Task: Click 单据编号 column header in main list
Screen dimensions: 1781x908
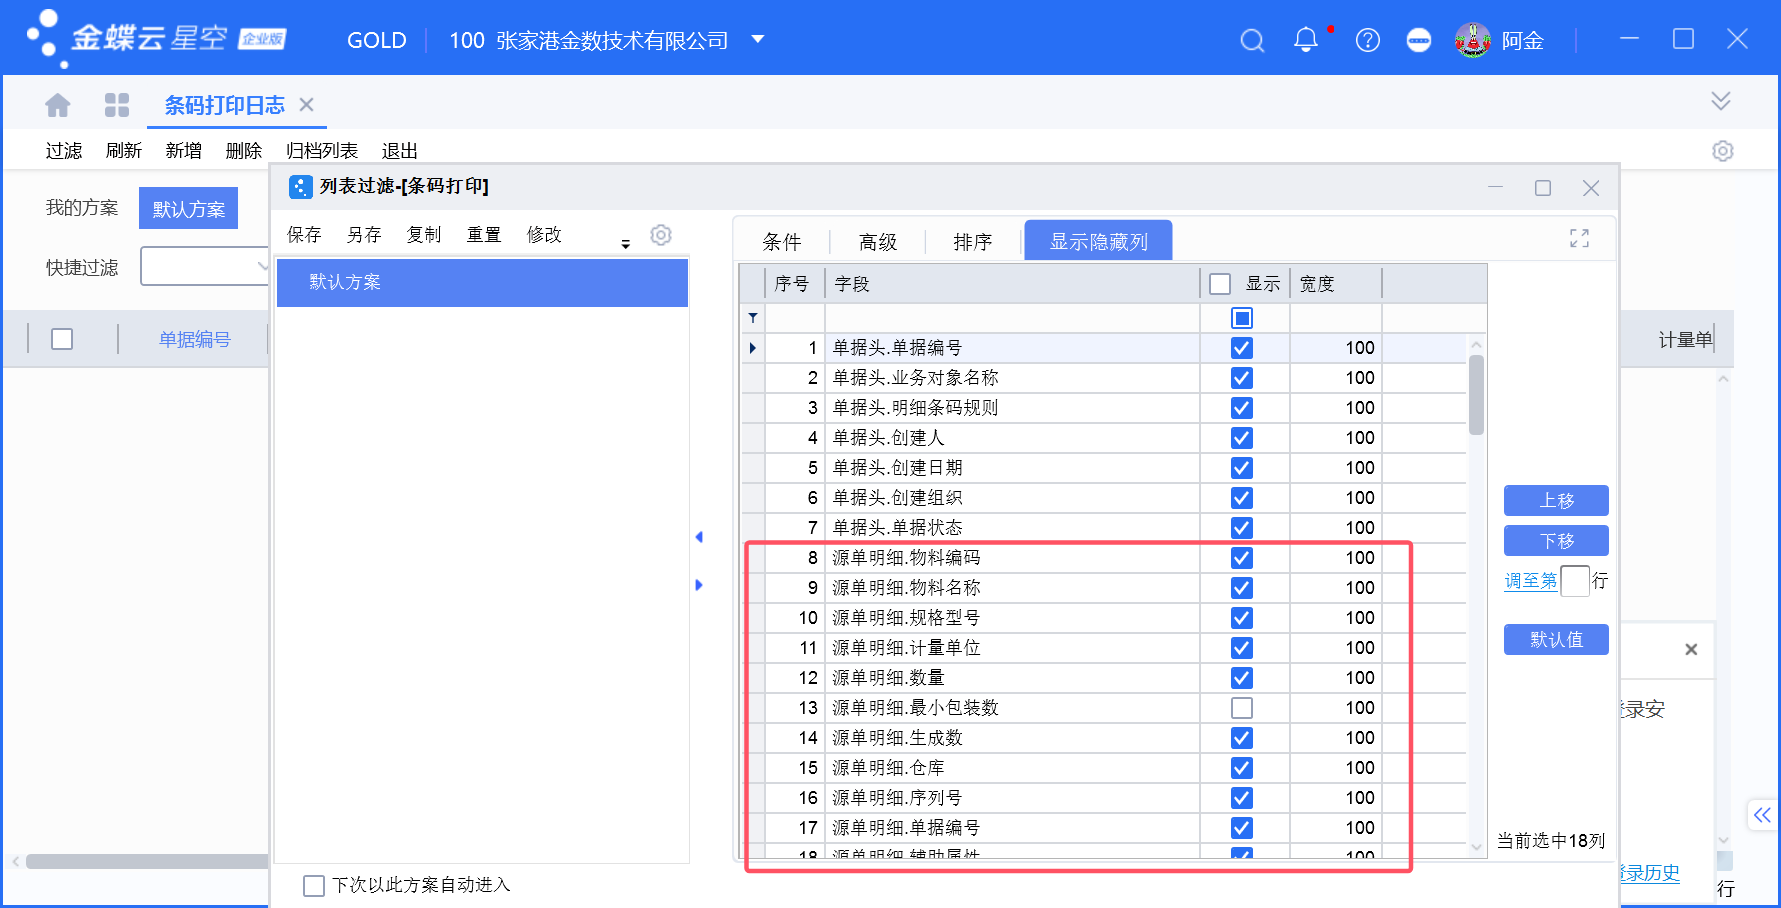Action: [194, 339]
